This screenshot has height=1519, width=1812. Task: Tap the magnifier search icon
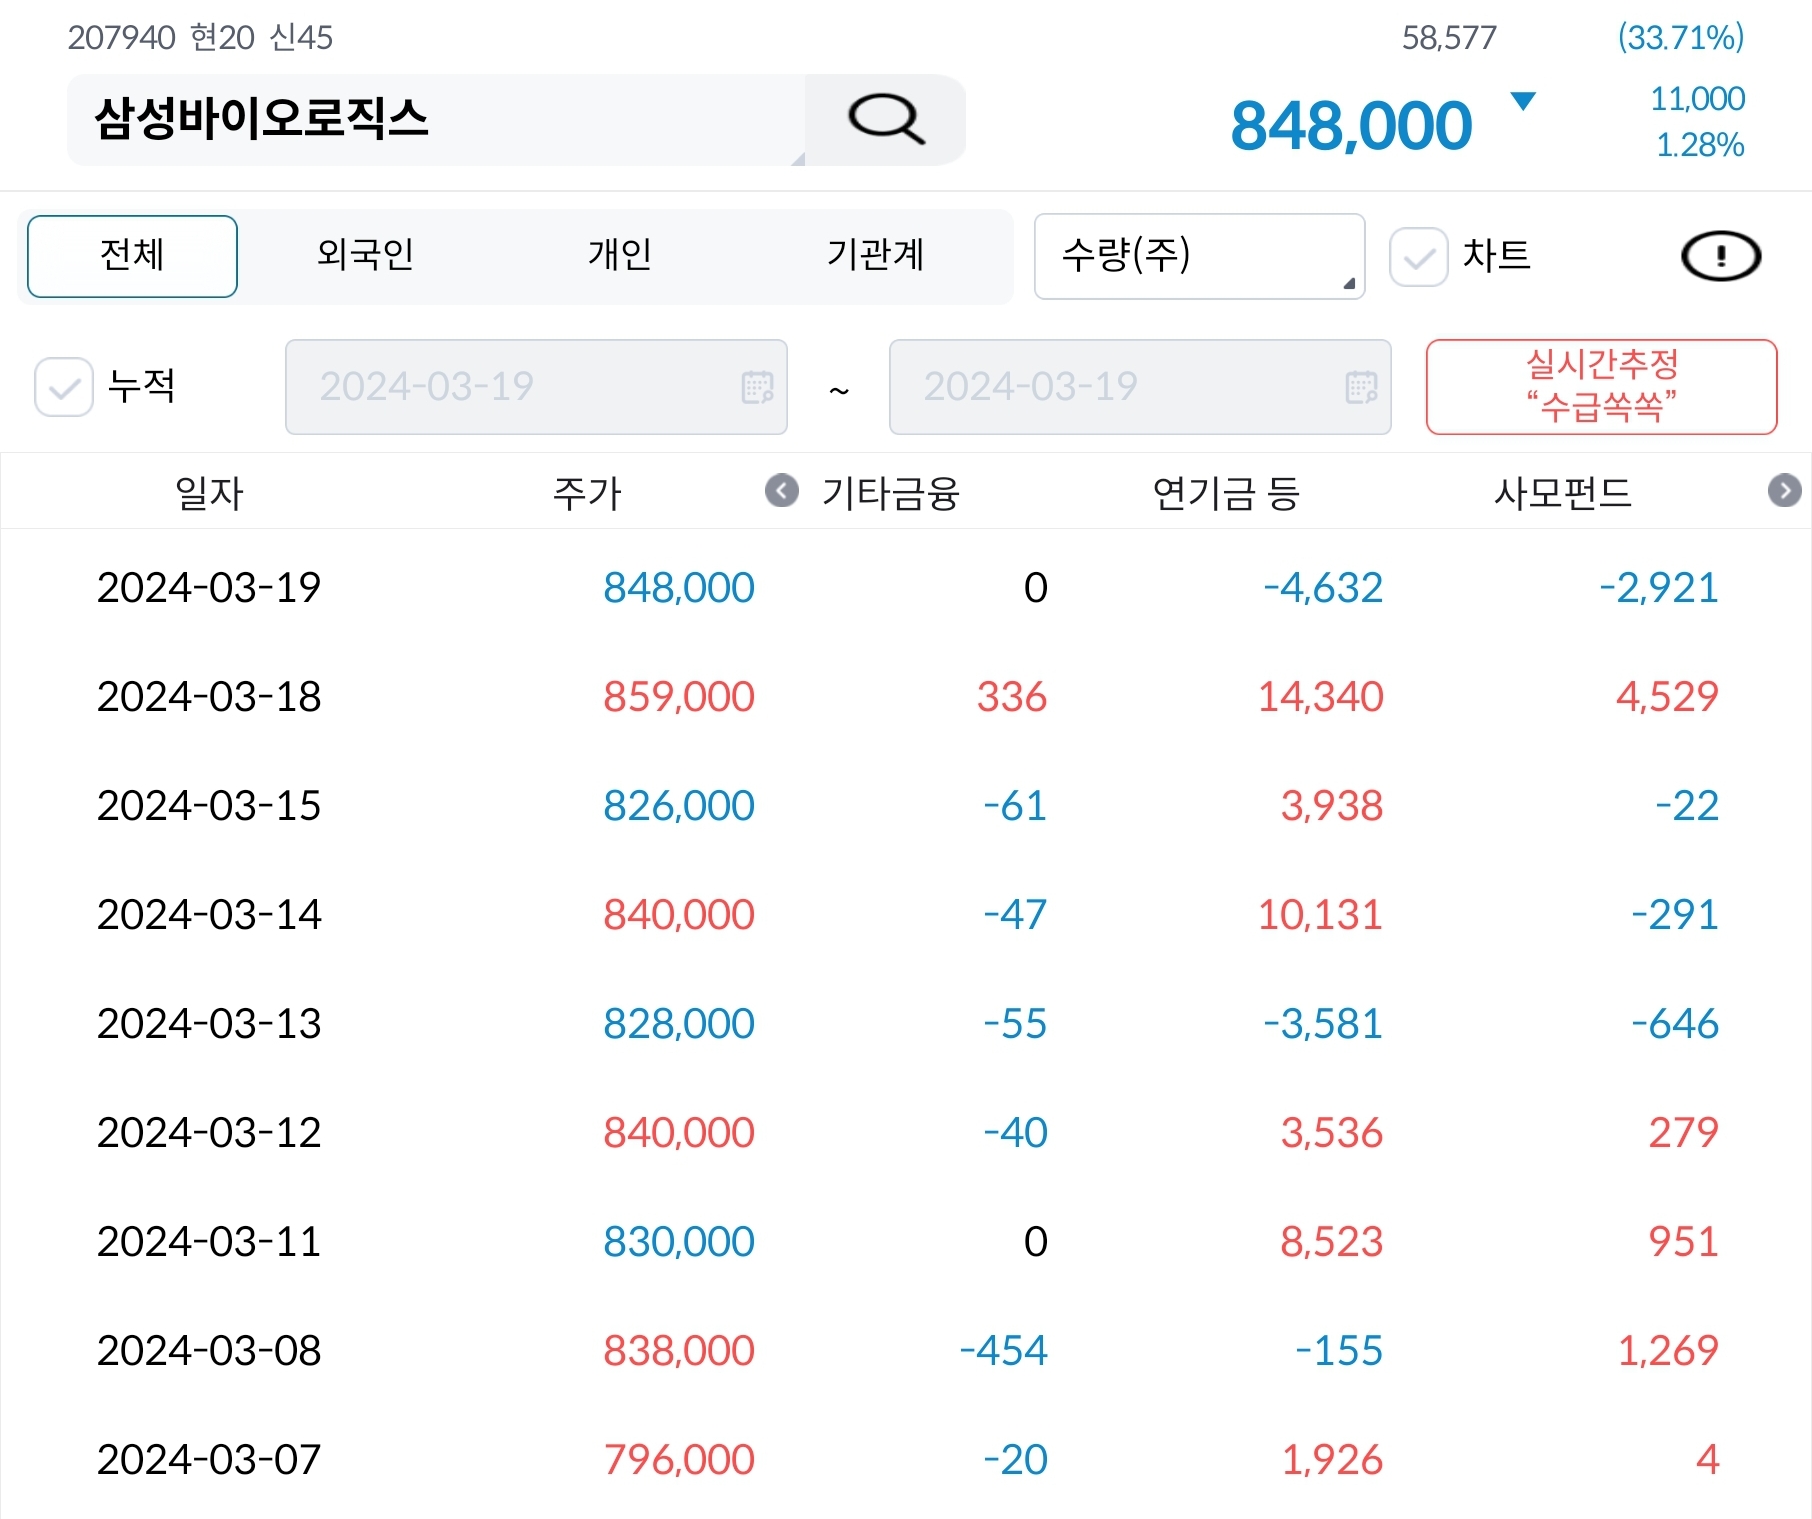(886, 119)
